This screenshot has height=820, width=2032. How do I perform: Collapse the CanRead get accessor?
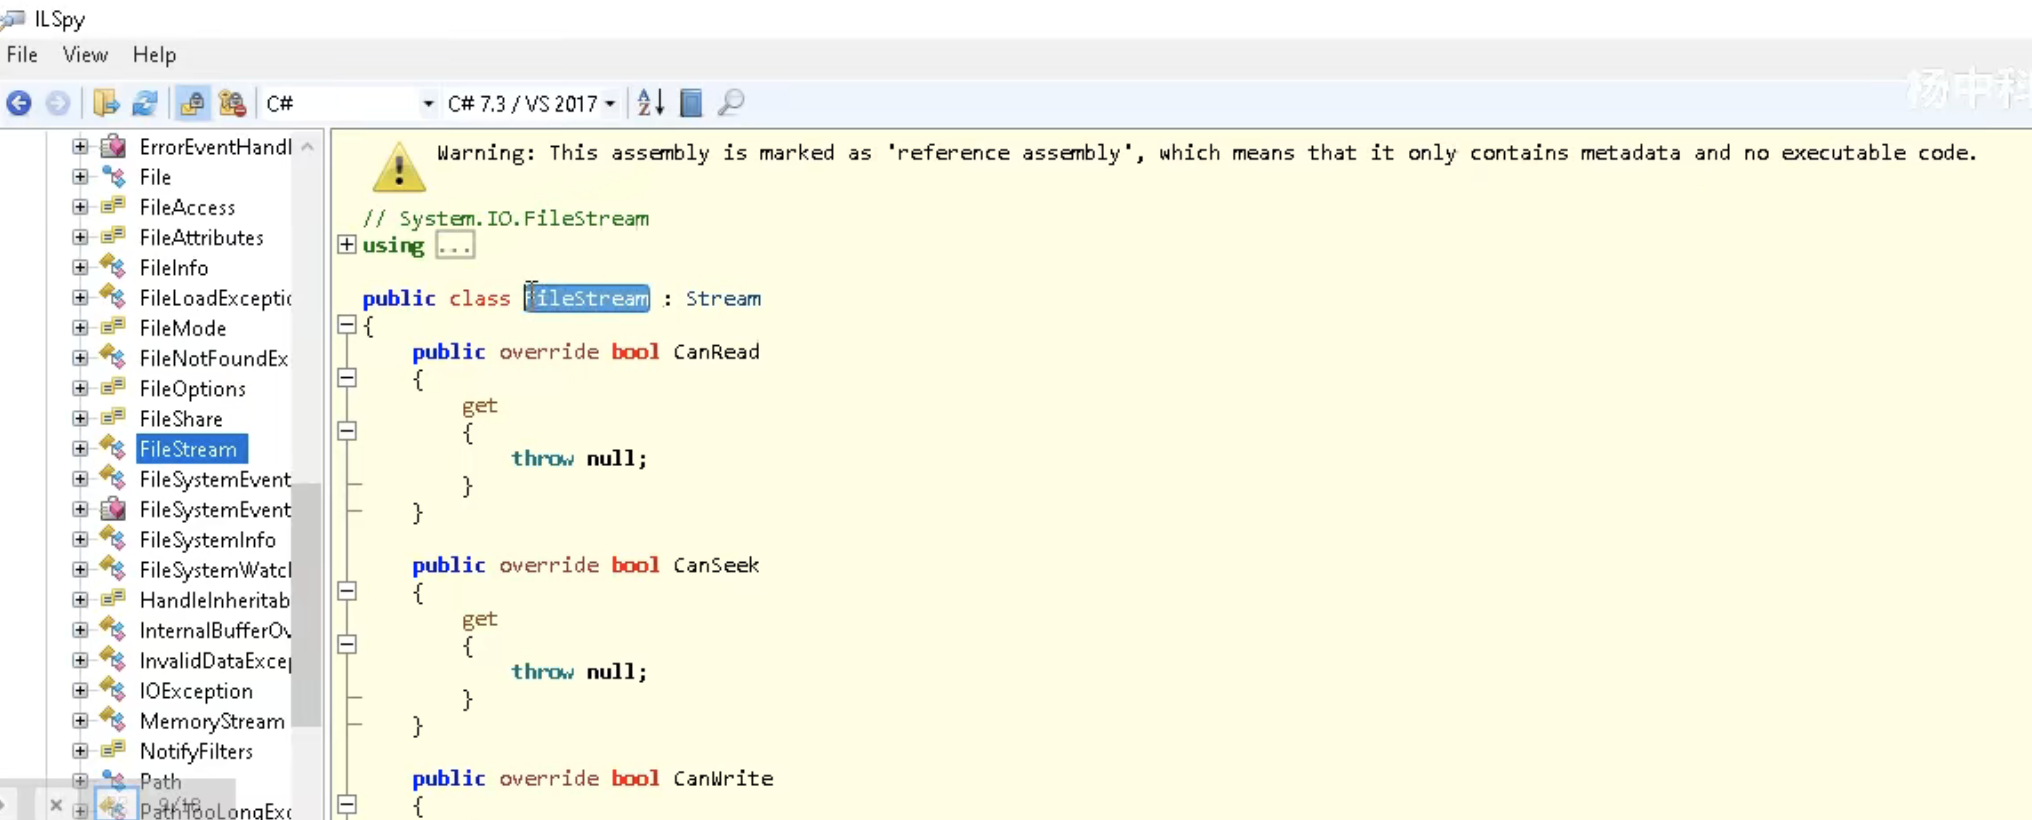point(347,431)
